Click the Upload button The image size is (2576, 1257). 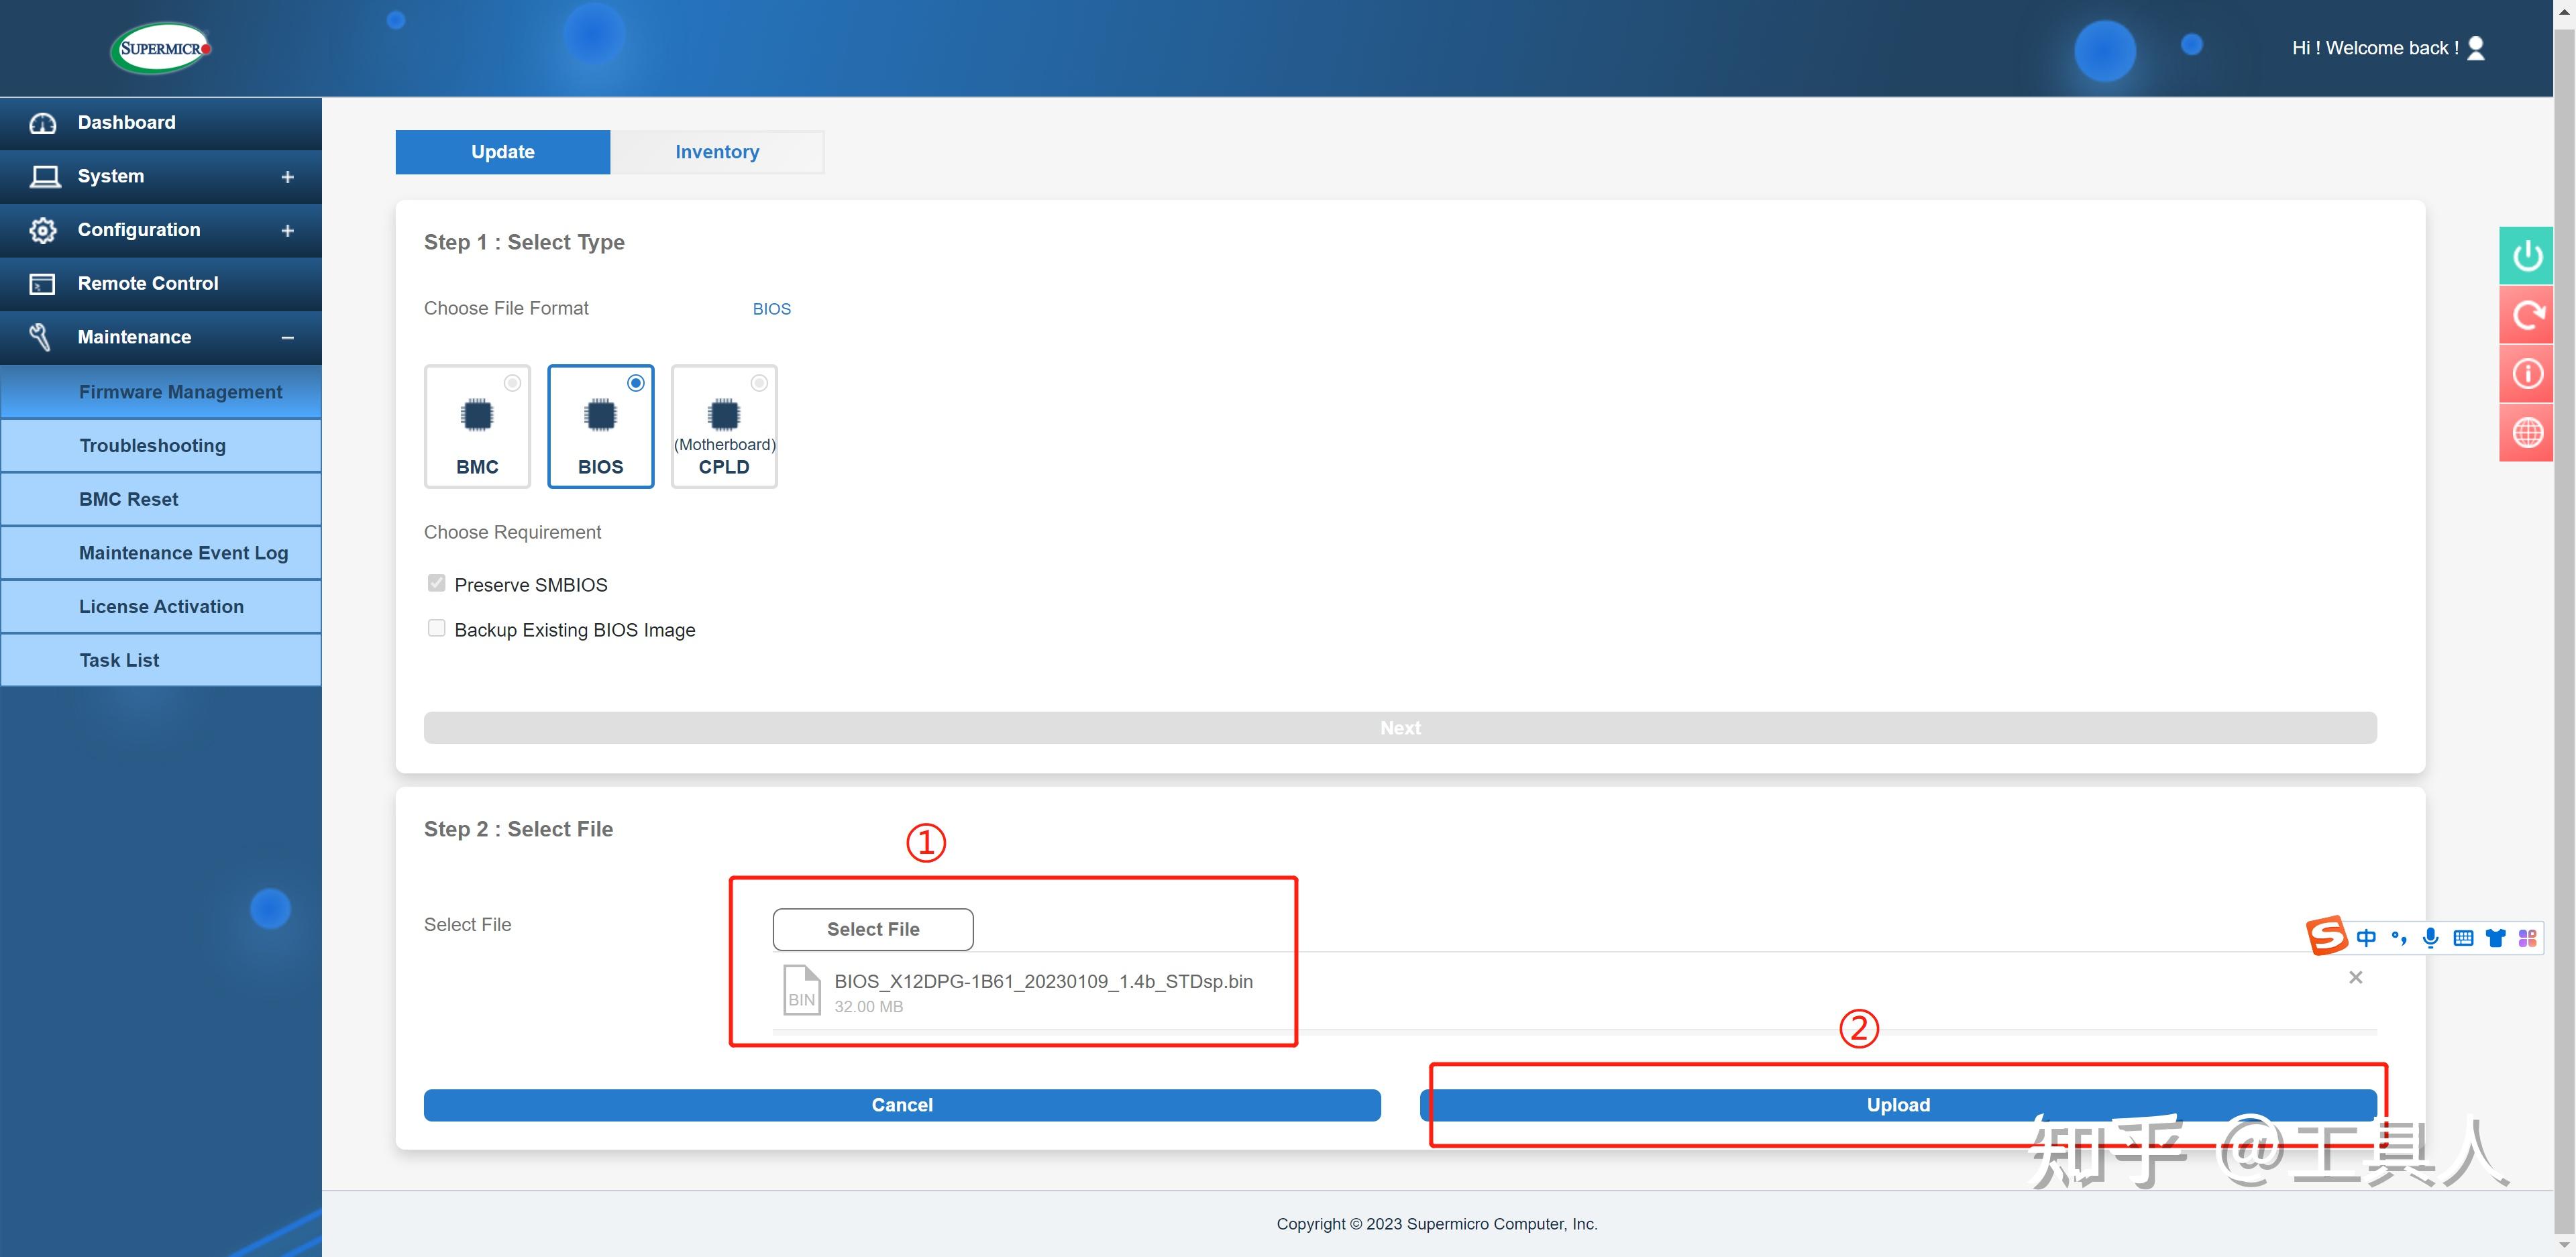click(1897, 1105)
